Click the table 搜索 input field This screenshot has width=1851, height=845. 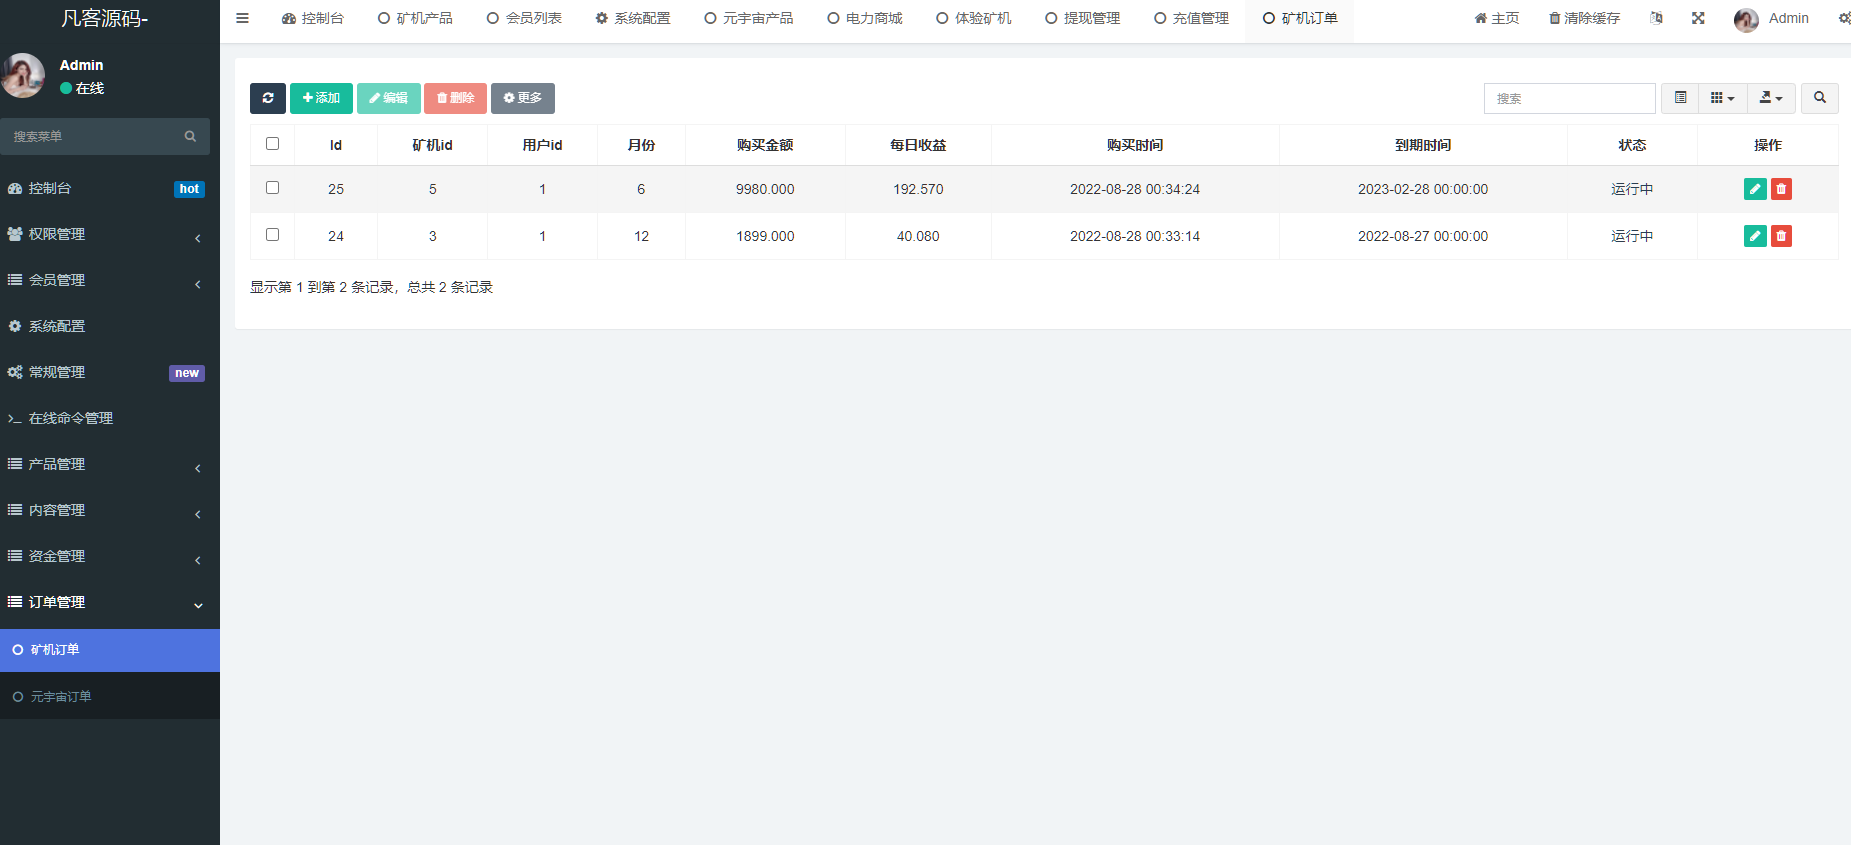(1569, 98)
